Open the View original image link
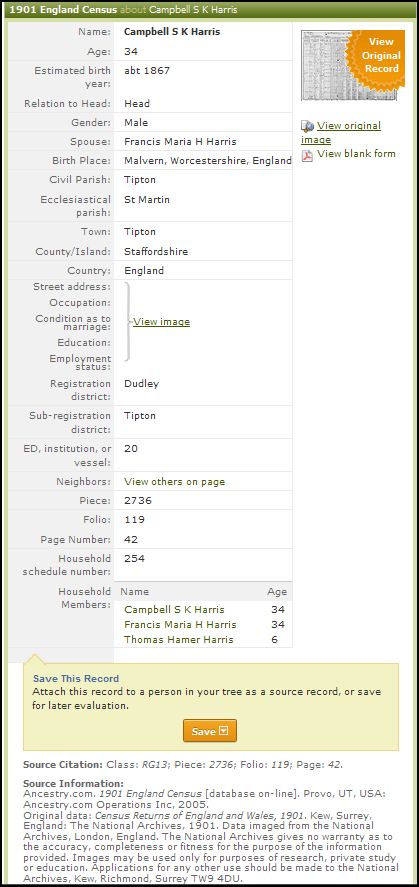 341,132
